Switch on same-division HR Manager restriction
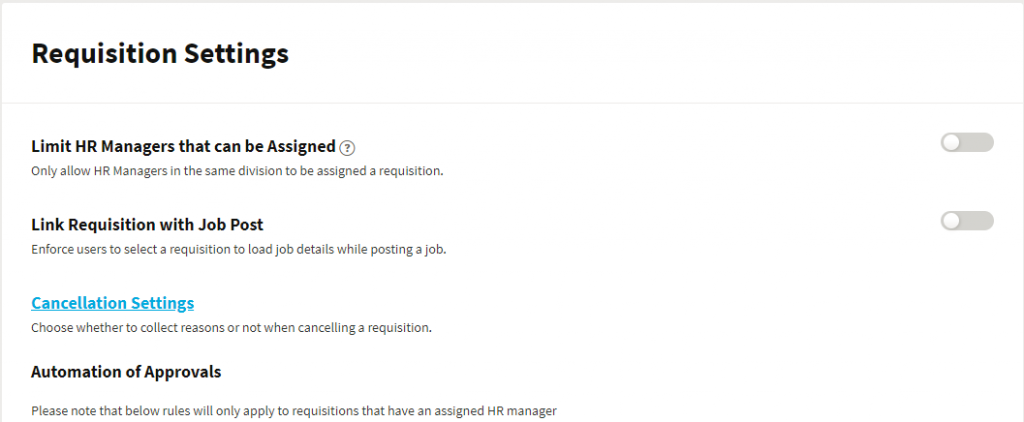The width and height of the screenshot is (1024, 422). (967, 142)
